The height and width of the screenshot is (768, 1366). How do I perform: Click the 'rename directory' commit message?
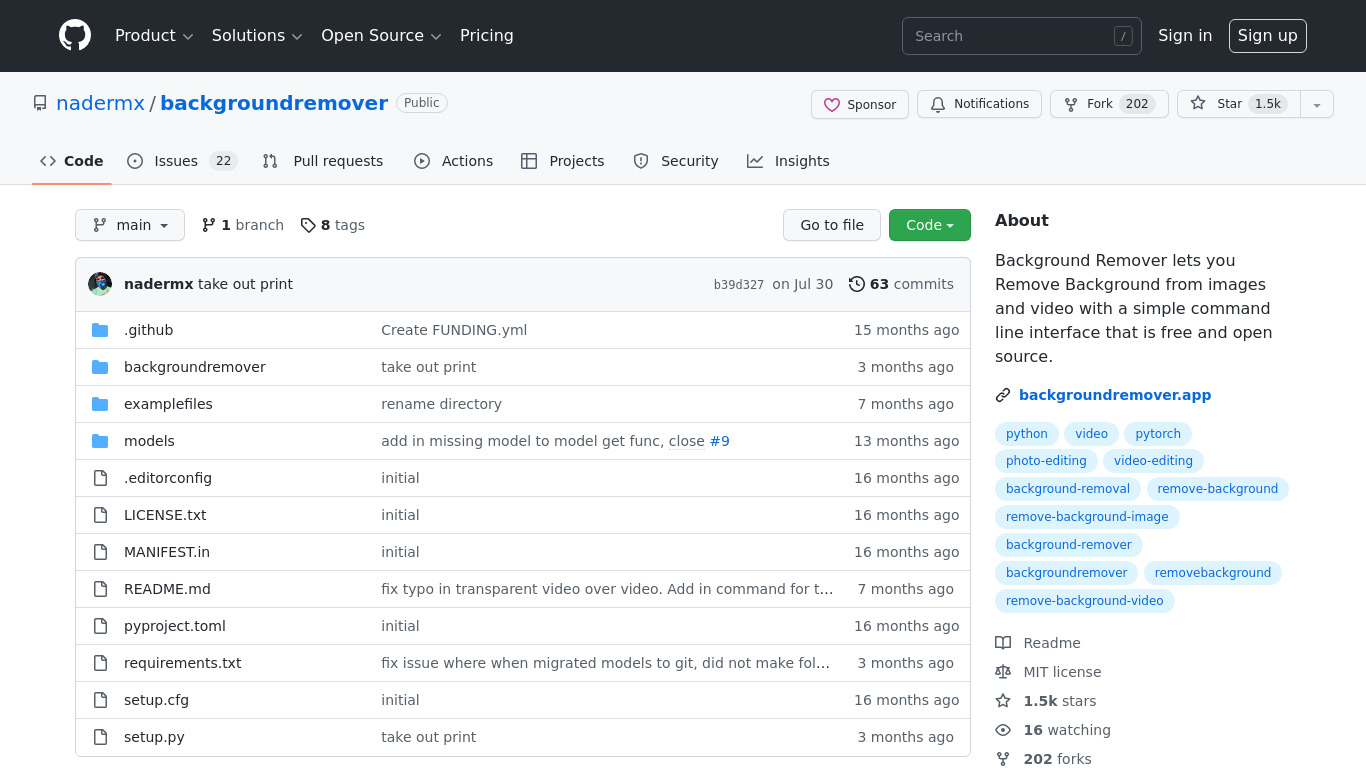[441, 404]
